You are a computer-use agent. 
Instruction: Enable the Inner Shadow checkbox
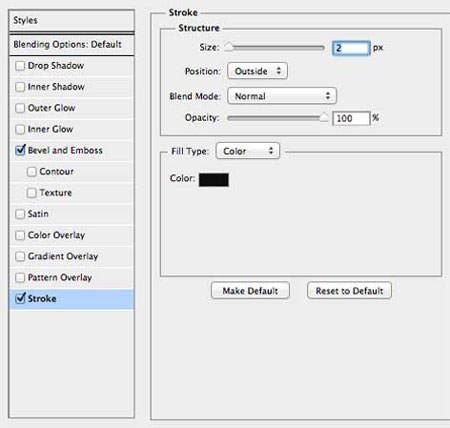[x=20, y=87]
